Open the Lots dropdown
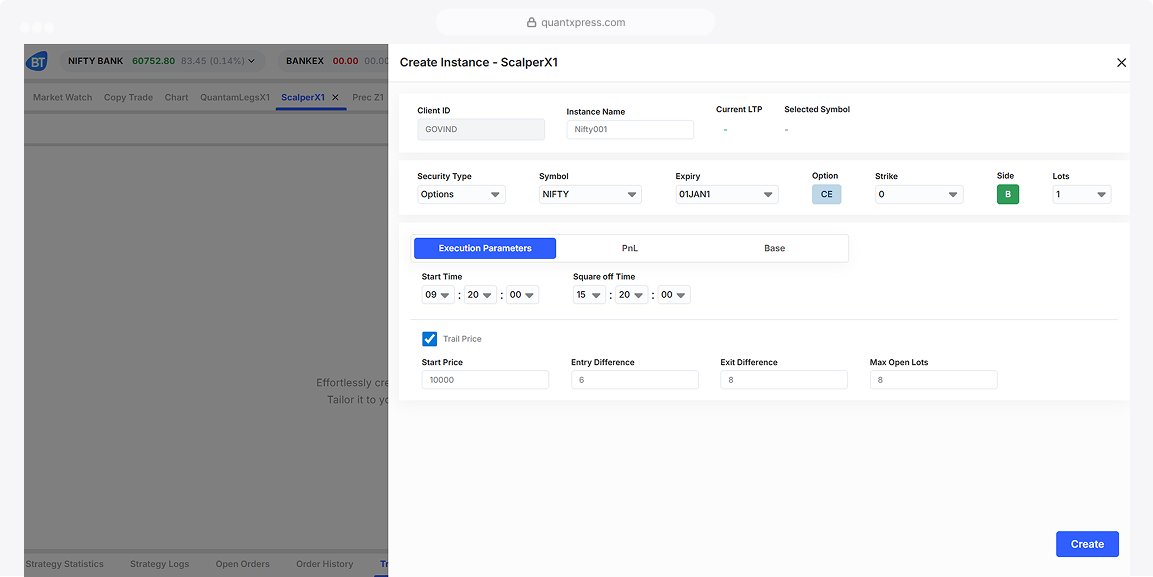Screen dimensions: 1153x577 1082,194
